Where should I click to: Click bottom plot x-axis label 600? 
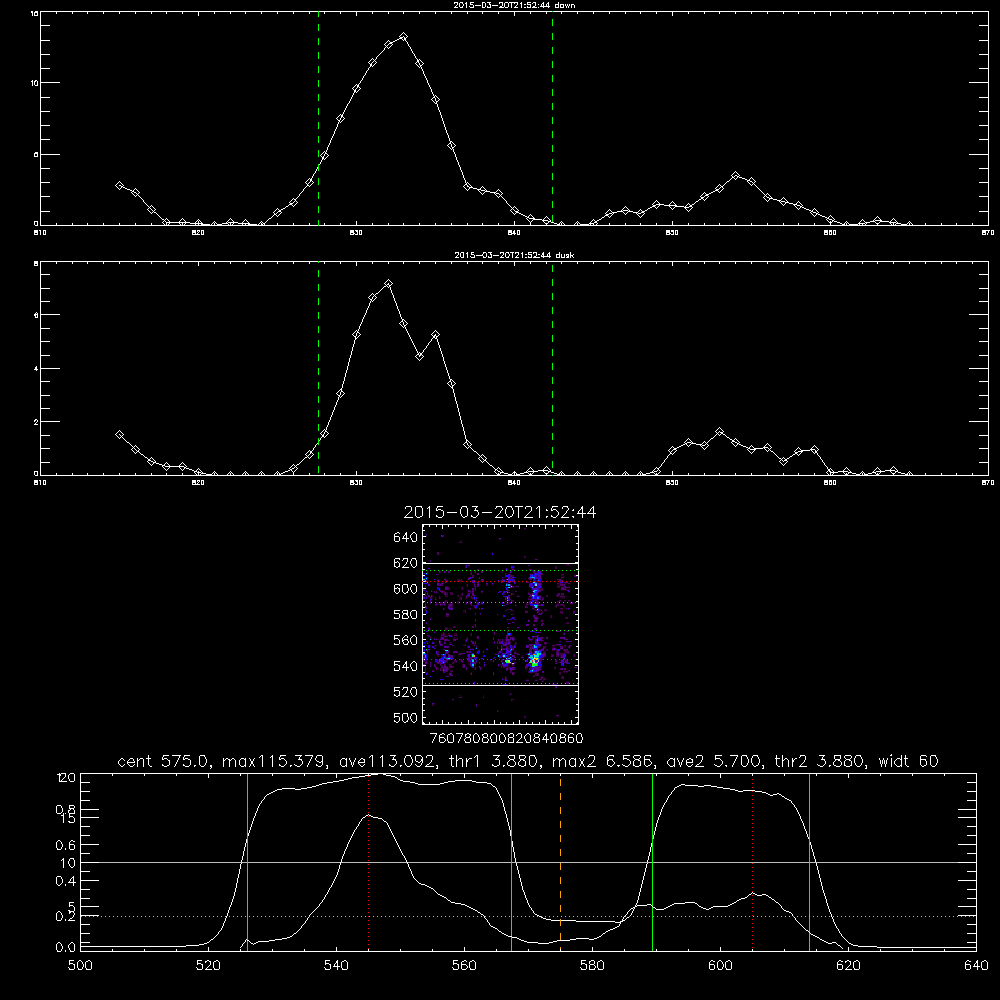[x=721, y=966]
